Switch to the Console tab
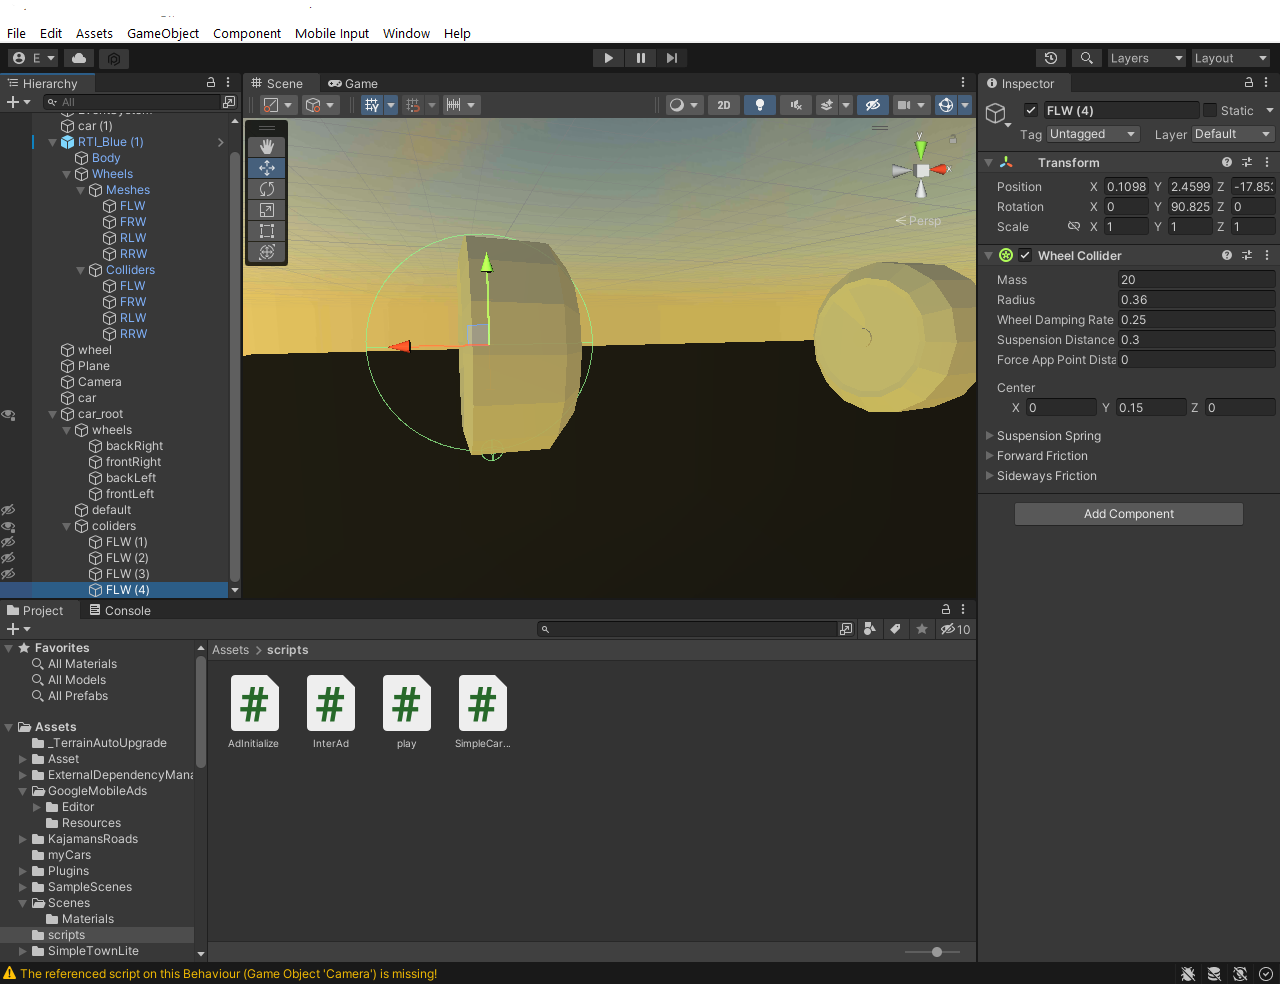1280x984 pixels. 120,610
